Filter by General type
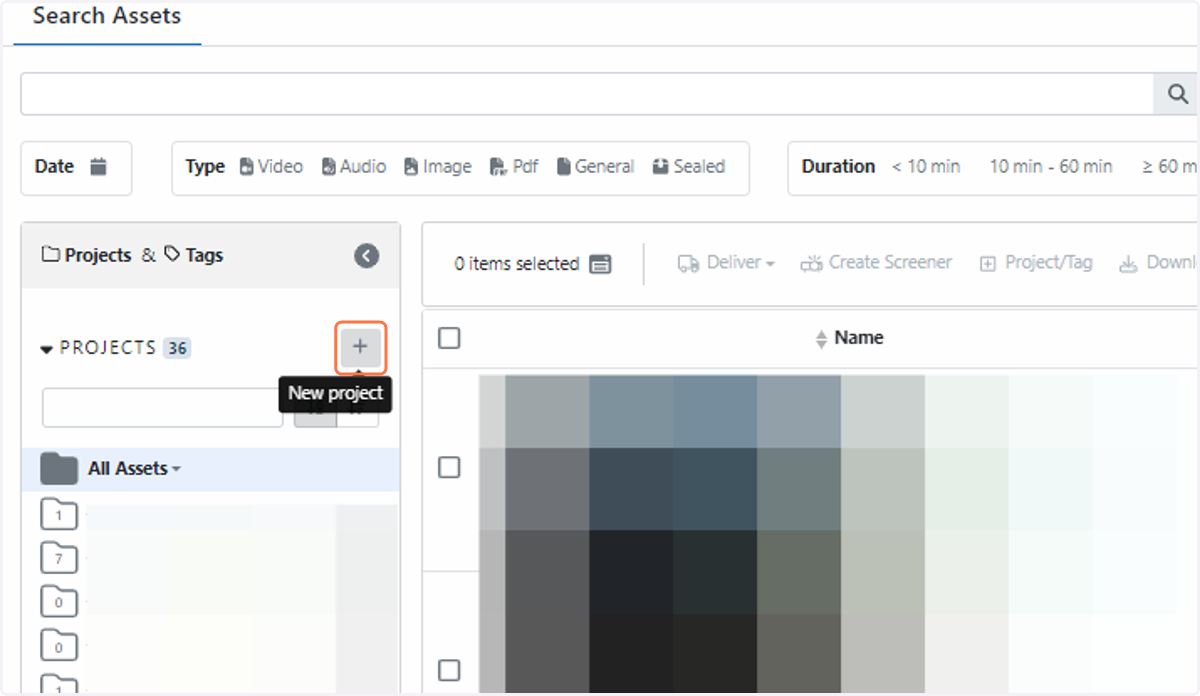Screen dimensions: 1200x696 (x=596, y=167)
